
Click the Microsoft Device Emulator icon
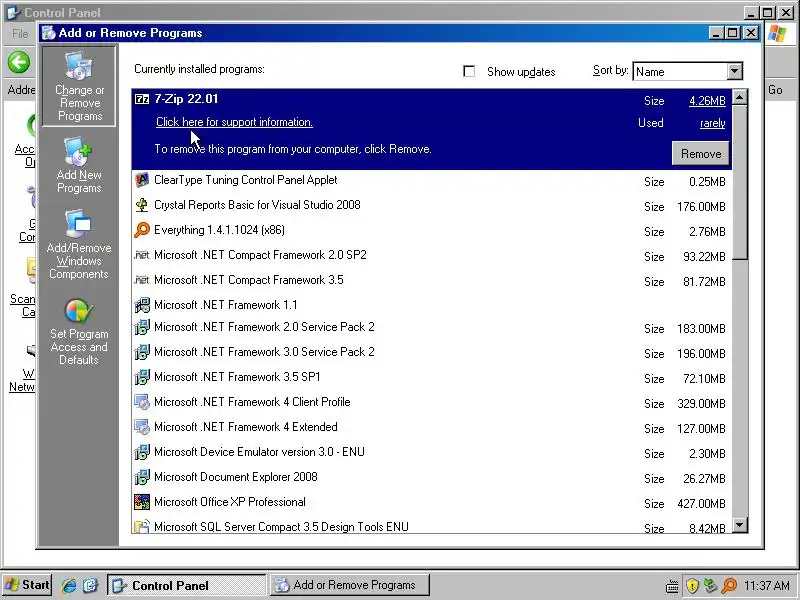(142, 452)
